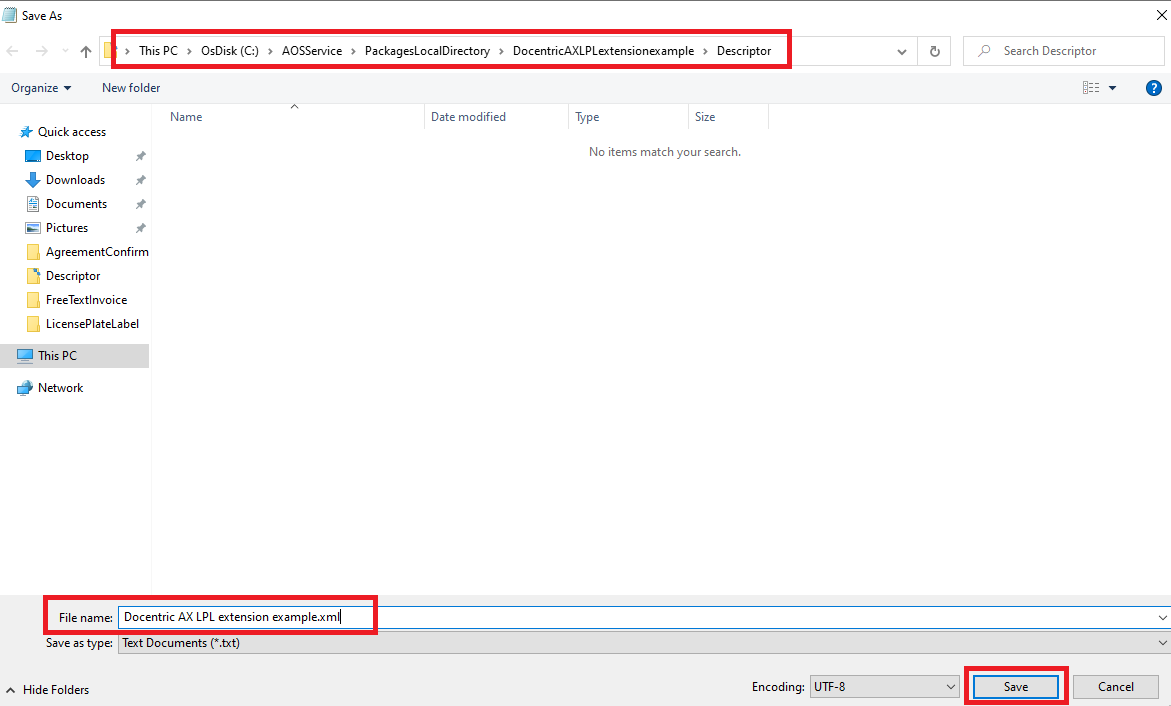Expand the address bar history dropdown
The height and width of the screenshot is (706, 1171).
(902, 51)
